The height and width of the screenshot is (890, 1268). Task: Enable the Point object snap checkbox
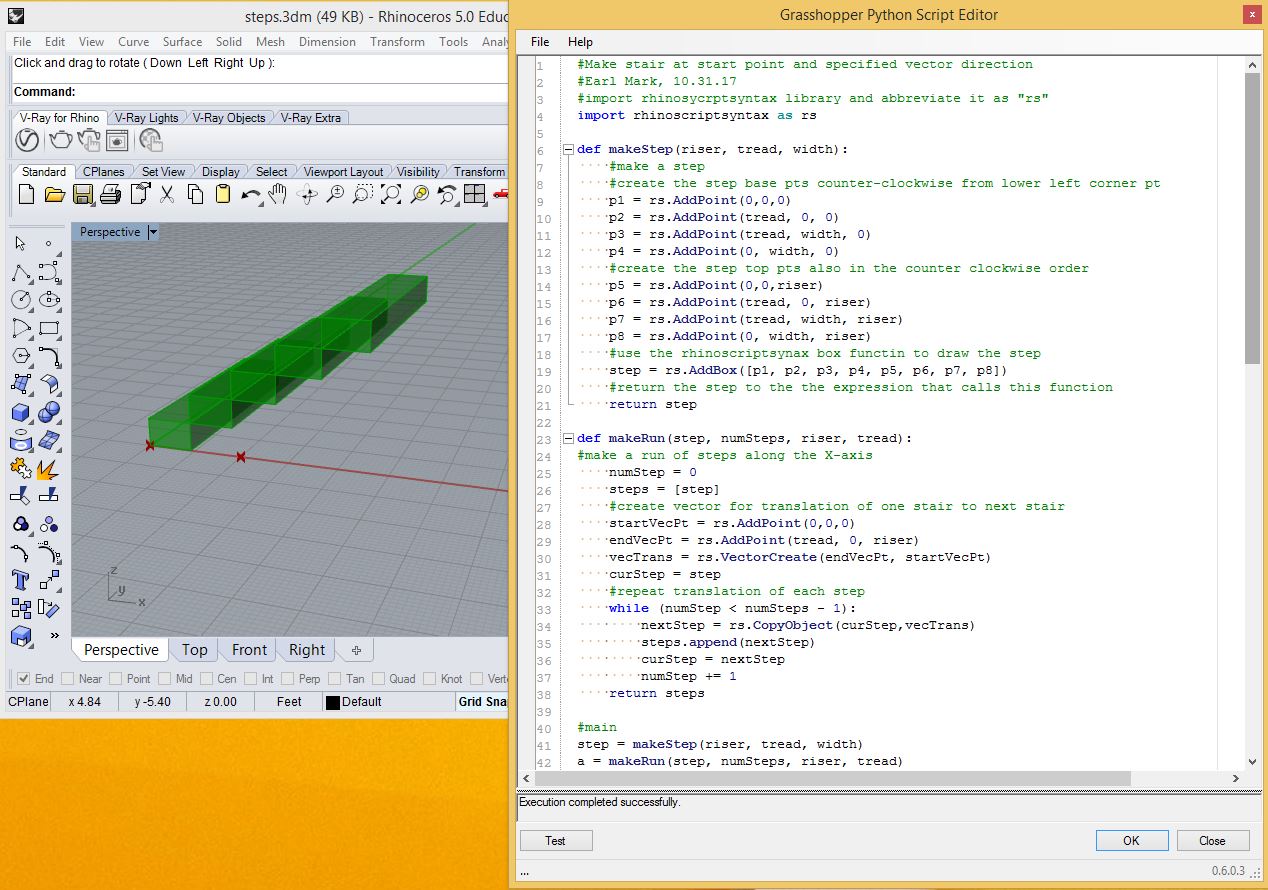115,679
